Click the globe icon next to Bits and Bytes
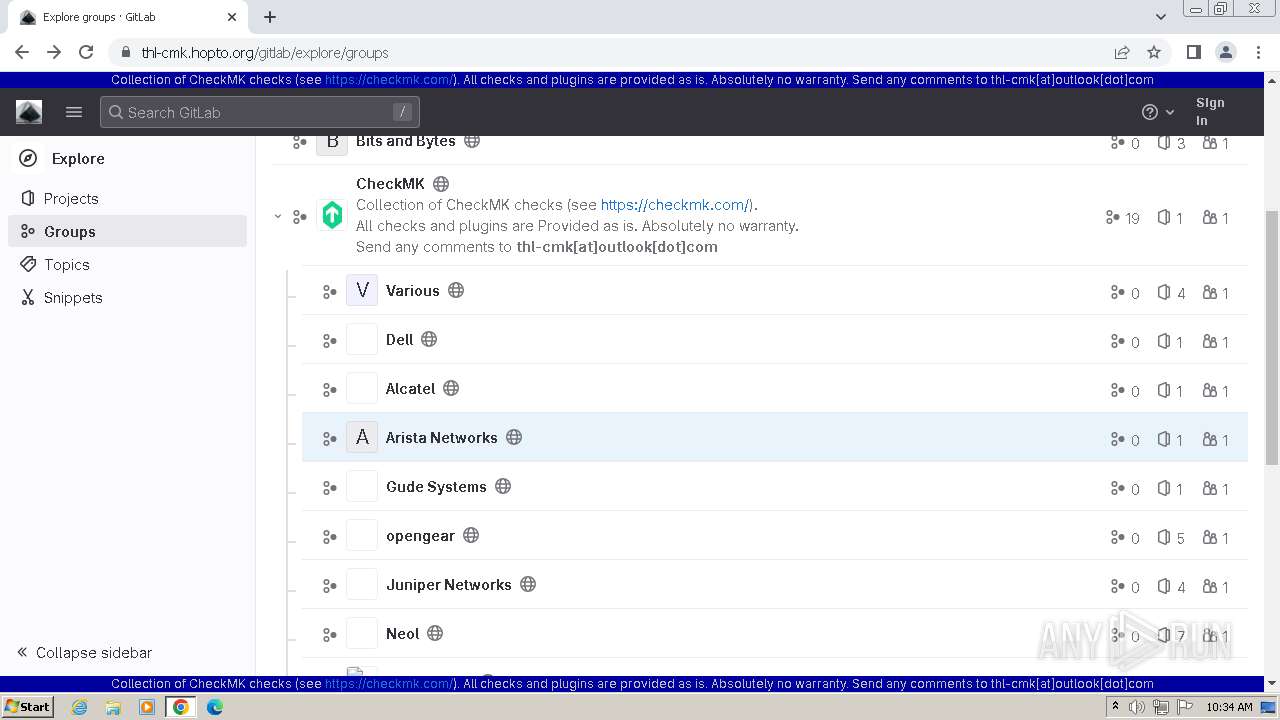Image resolution: width=1280 pixels, height=720 pixels. pos(472,141)
